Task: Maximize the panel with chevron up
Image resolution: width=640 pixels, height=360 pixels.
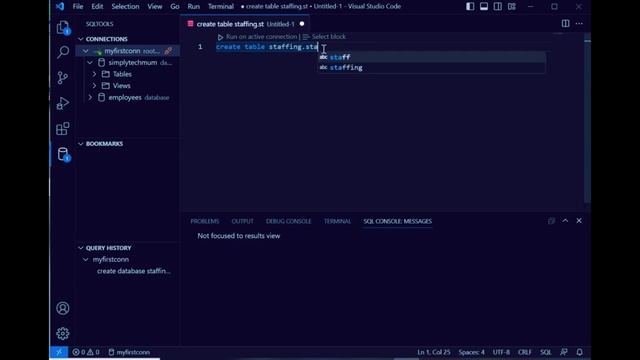Action: point(565,220)
